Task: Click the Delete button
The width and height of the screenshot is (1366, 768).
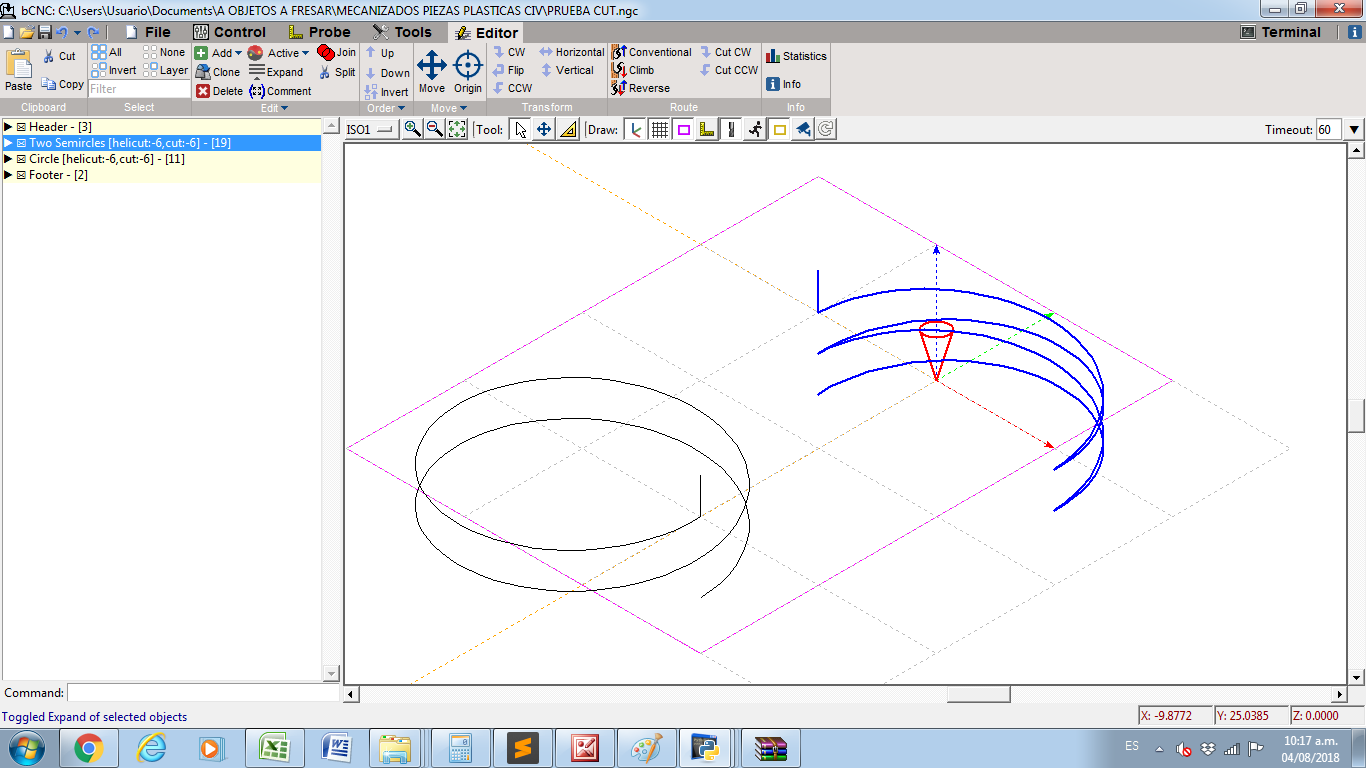Action: coord(218,91)
